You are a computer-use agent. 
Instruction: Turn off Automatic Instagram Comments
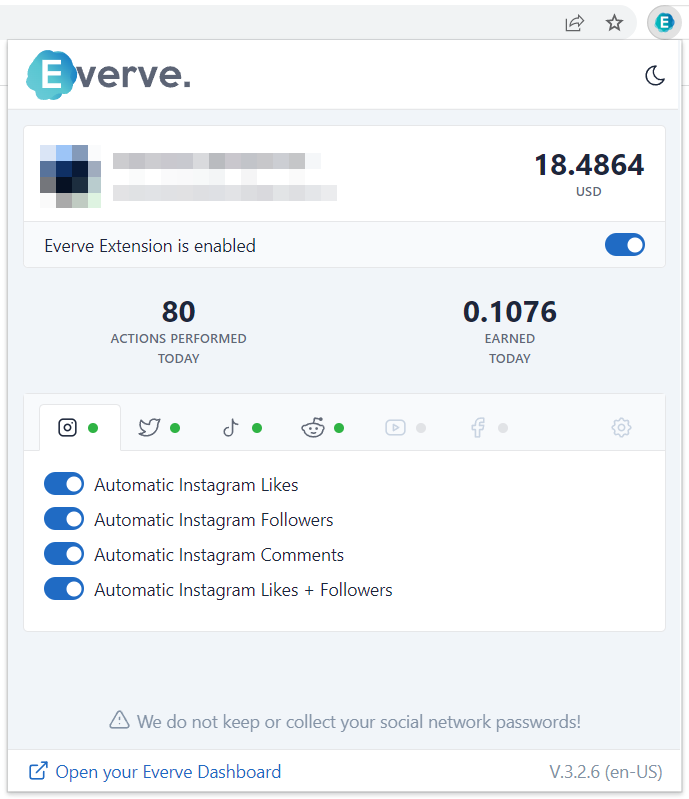(64, 555)
